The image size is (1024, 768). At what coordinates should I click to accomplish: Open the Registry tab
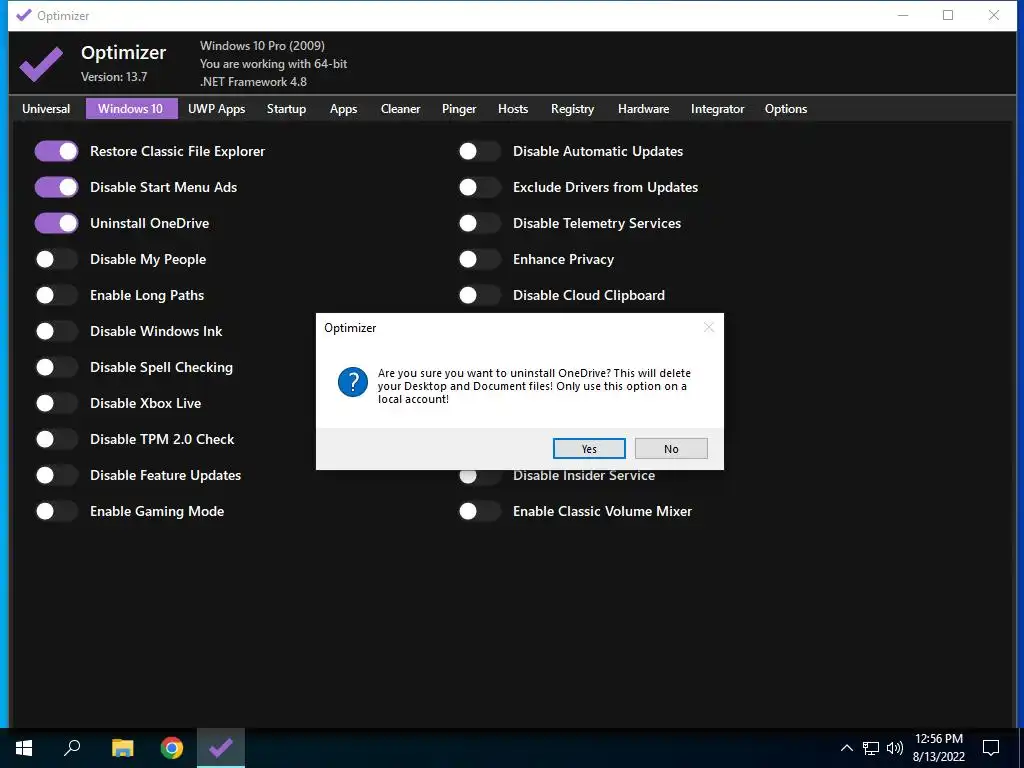[x=572, y=109]
